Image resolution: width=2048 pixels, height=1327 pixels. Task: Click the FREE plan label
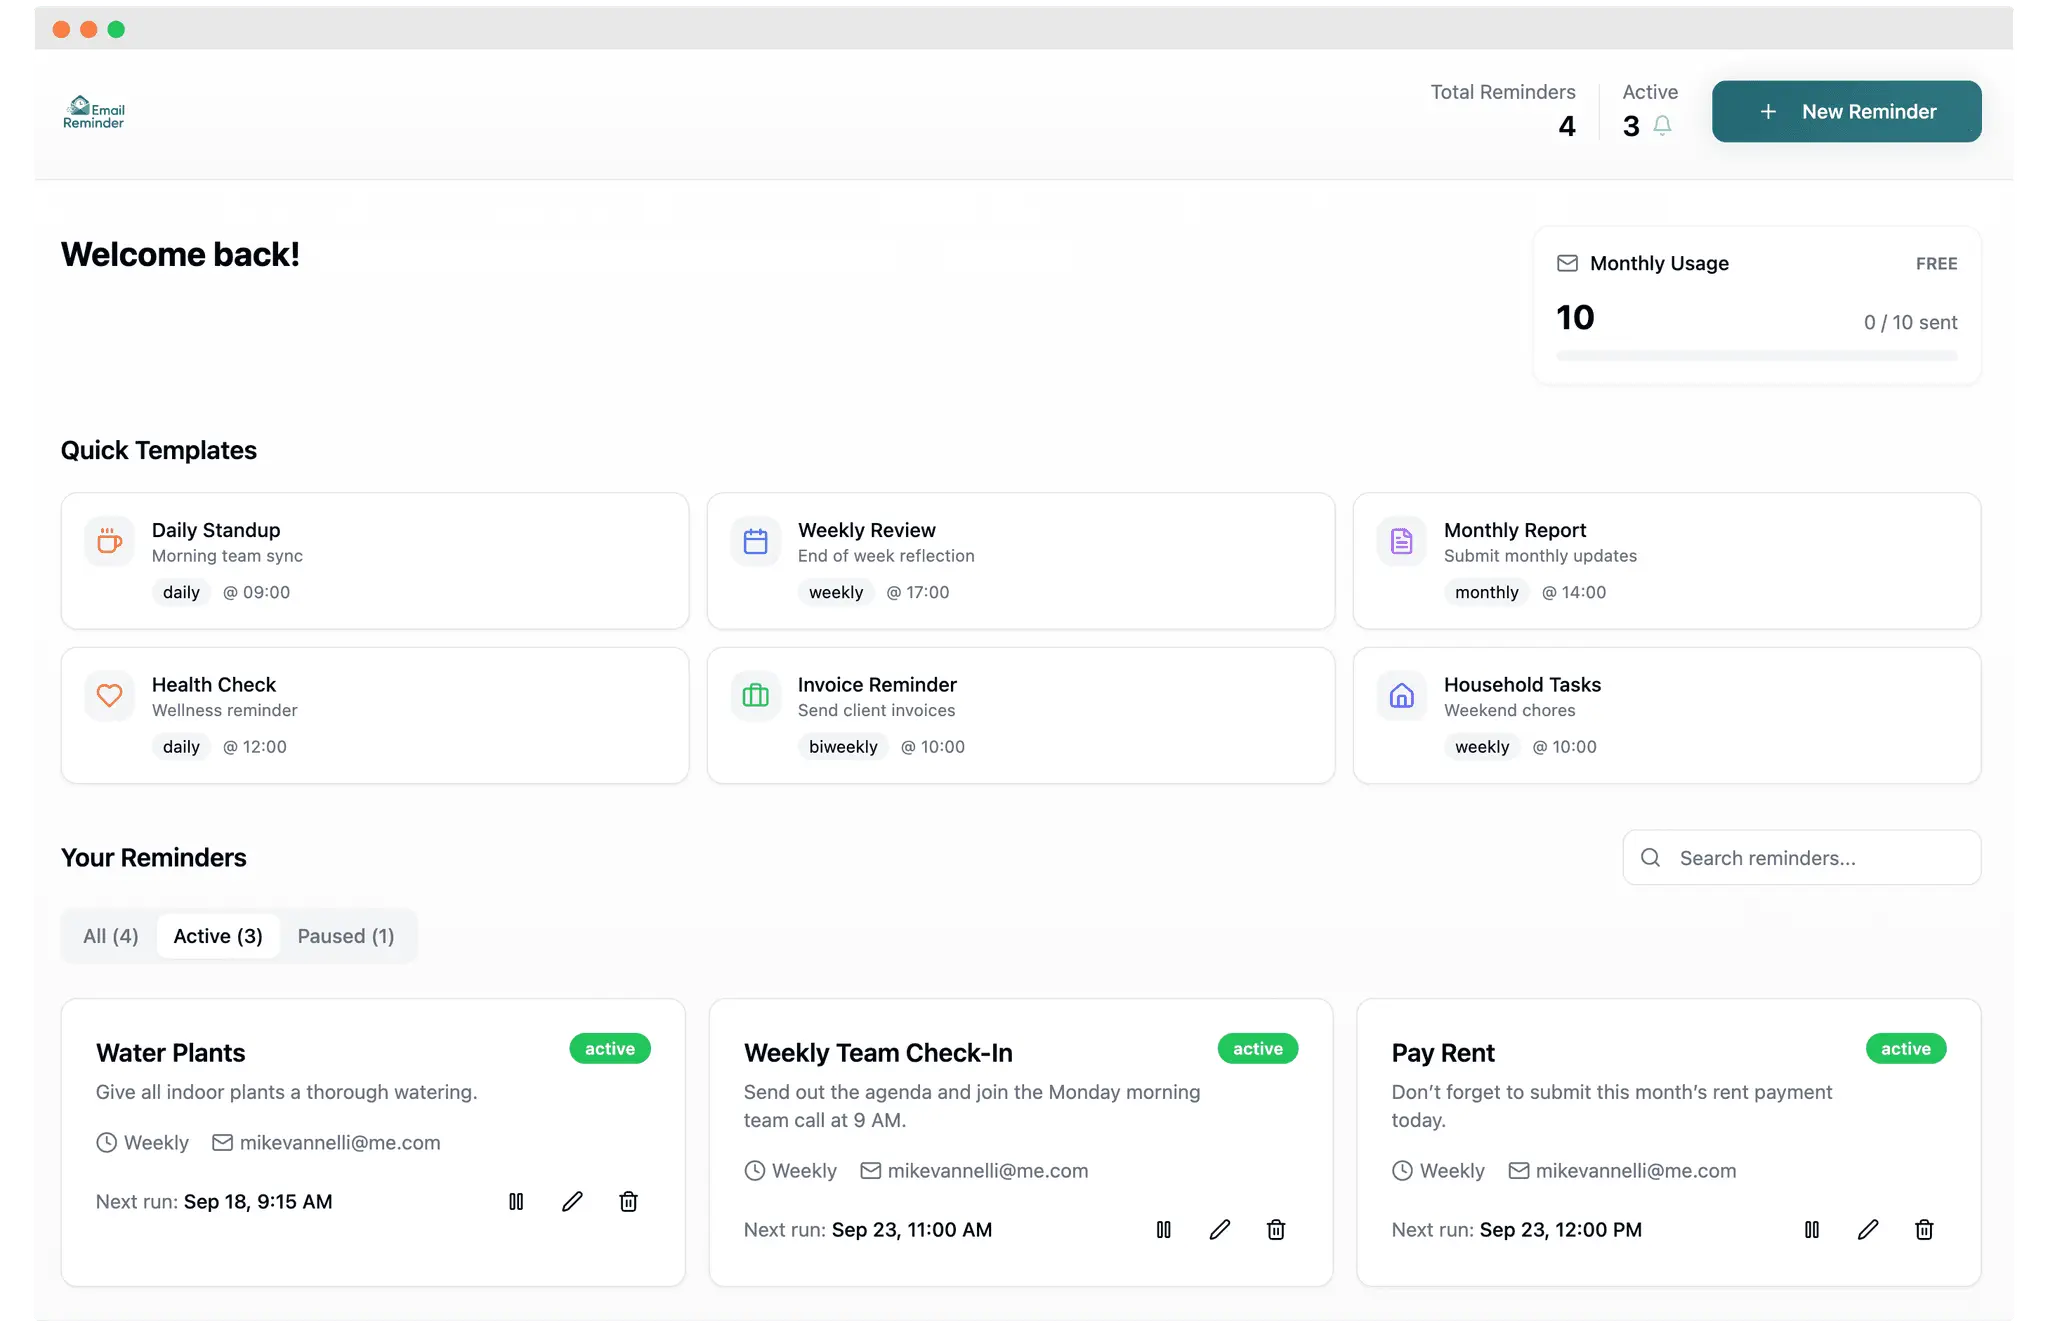[1937, 264]
